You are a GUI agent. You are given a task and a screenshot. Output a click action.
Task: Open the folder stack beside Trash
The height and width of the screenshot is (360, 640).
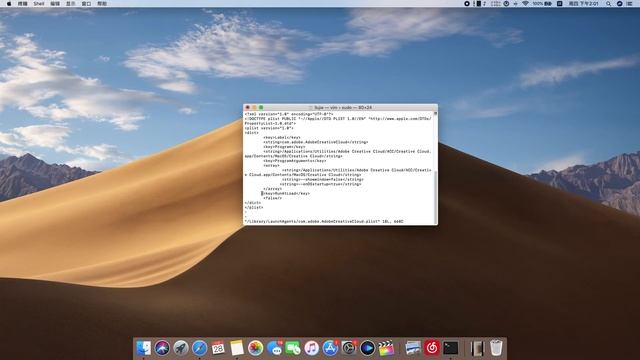pos(477,348)
